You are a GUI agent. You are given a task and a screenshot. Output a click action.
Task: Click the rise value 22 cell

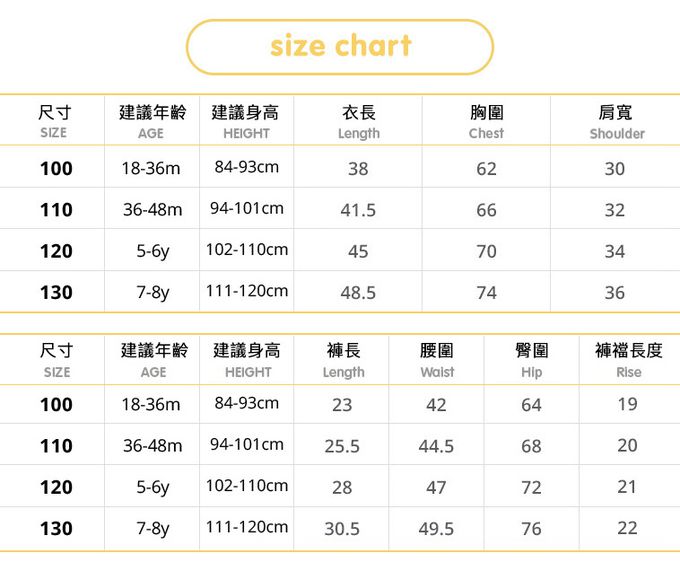627,528
